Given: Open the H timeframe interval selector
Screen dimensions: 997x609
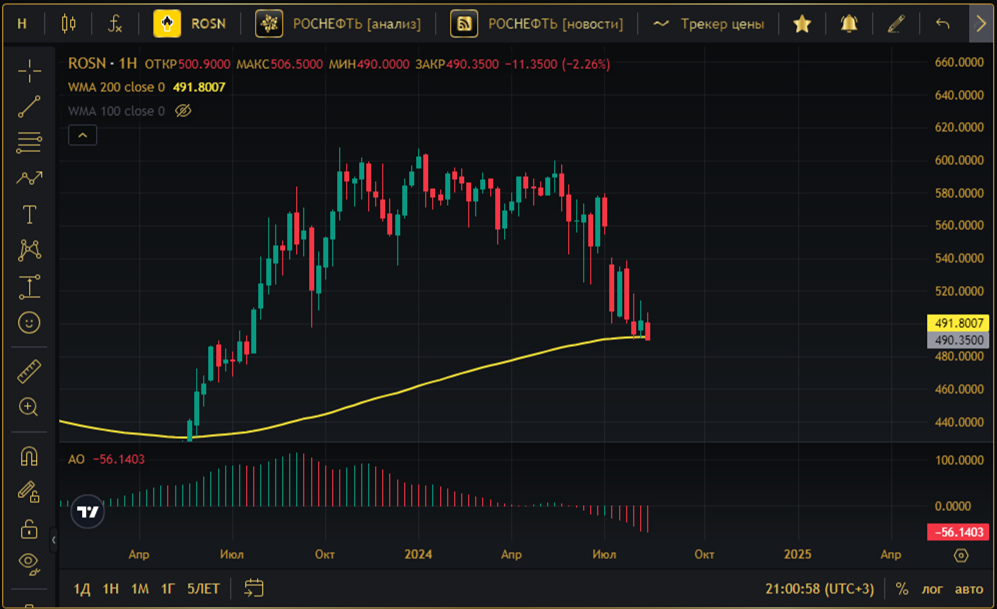Looking at the screenshot, I should click(x=22, y=24).
